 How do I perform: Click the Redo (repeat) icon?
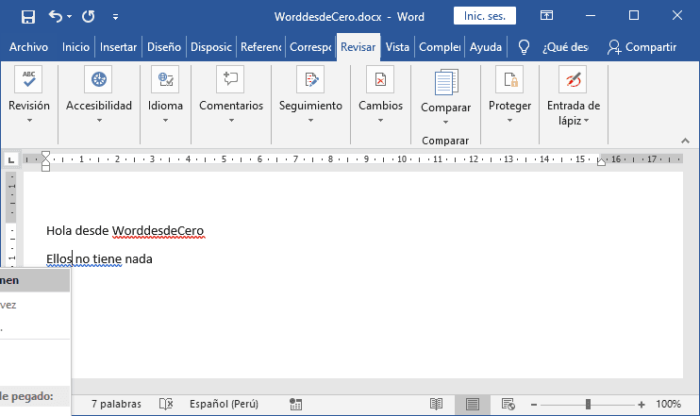click(x=88, y=17)
